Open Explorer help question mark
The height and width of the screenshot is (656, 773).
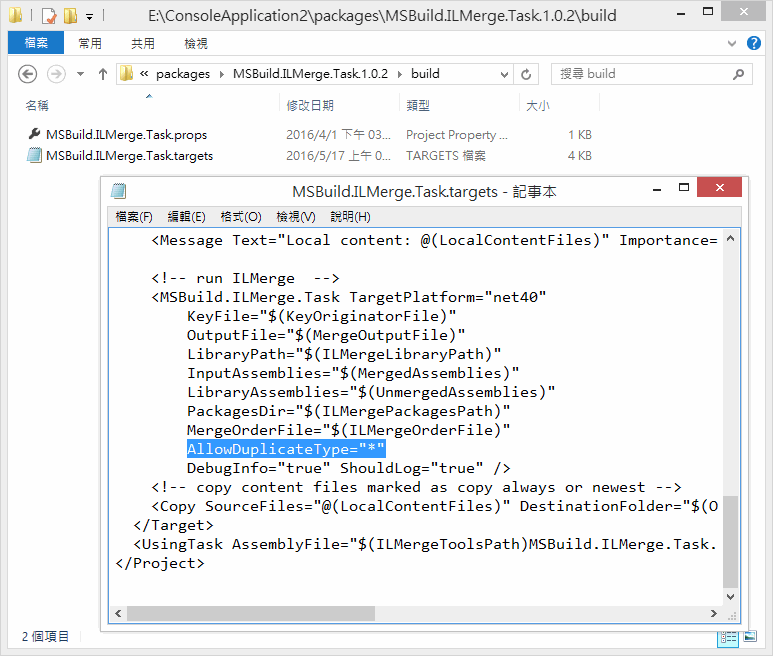(x=753, y=43)
